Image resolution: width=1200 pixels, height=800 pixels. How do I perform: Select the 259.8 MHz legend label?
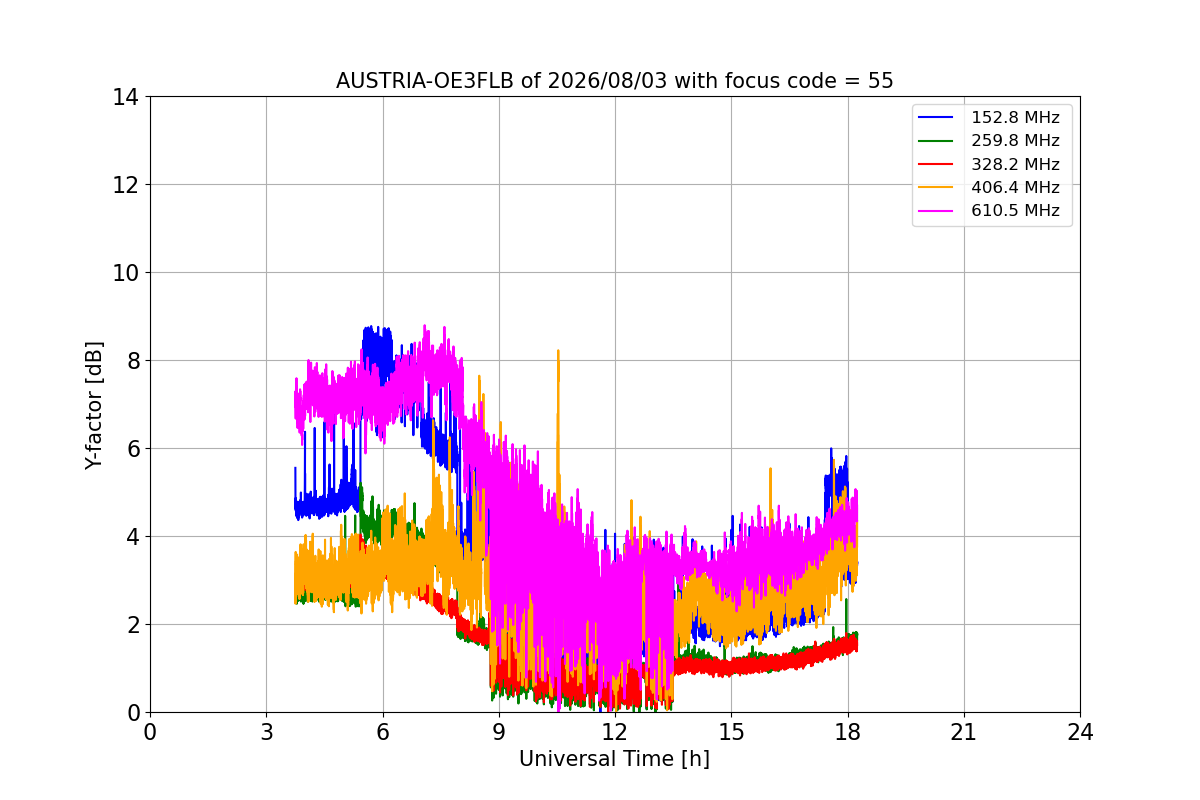(1015, 141)
